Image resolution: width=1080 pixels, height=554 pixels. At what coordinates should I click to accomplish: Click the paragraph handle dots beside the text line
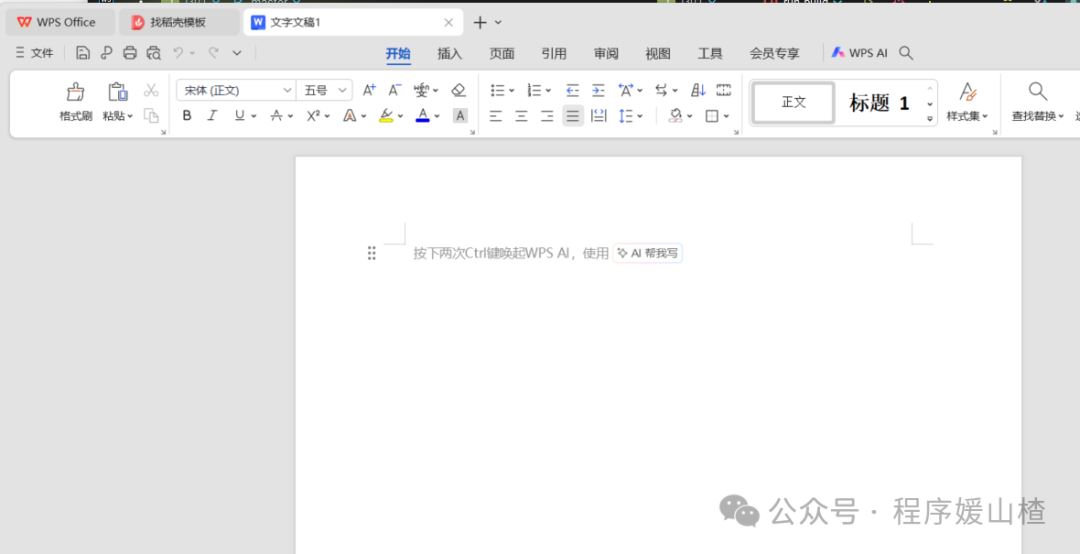point(372,253)
